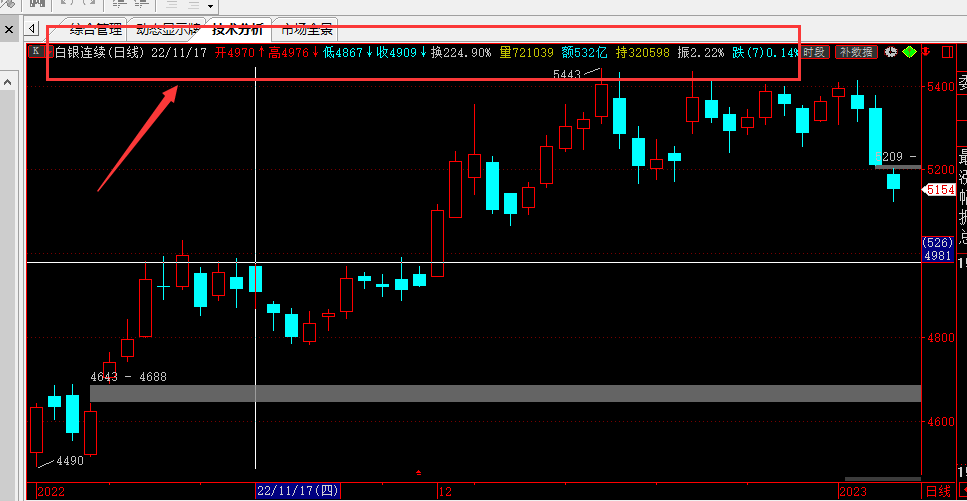
Task: Click the 补数据 button
Action: [x=857, y=52]
